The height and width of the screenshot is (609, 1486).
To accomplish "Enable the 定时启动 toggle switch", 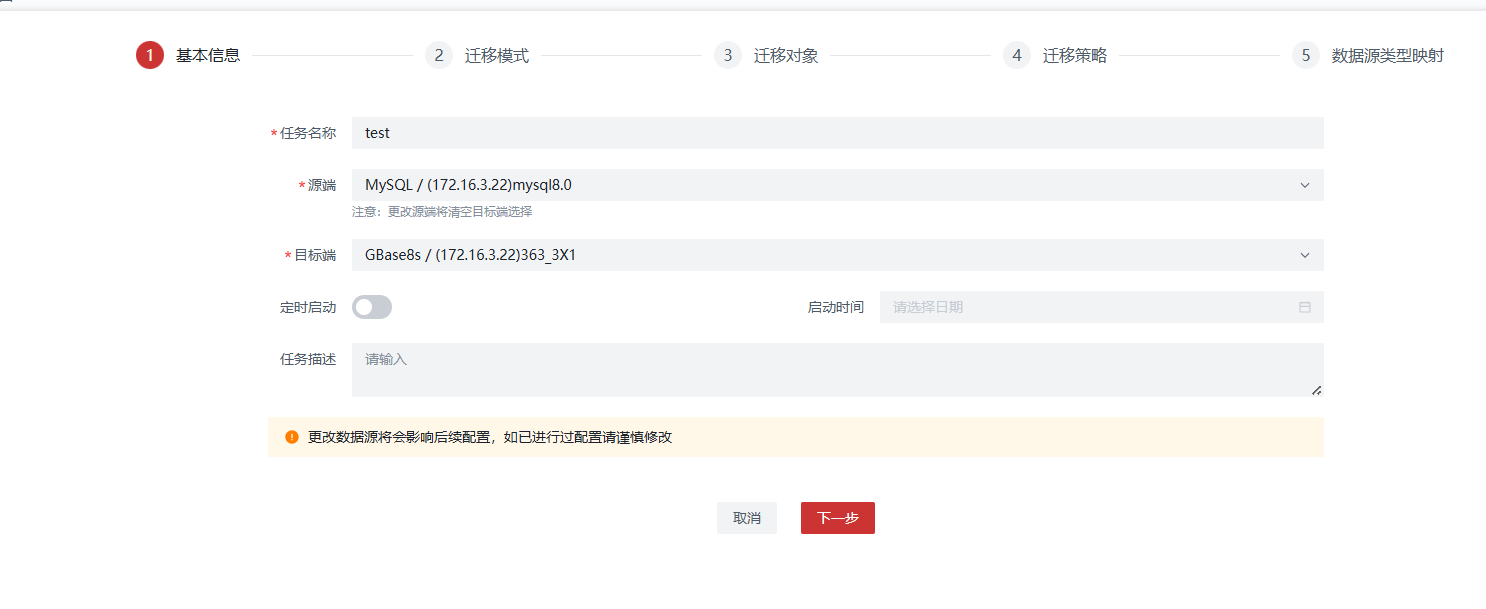I will click(x=372, y=307).
